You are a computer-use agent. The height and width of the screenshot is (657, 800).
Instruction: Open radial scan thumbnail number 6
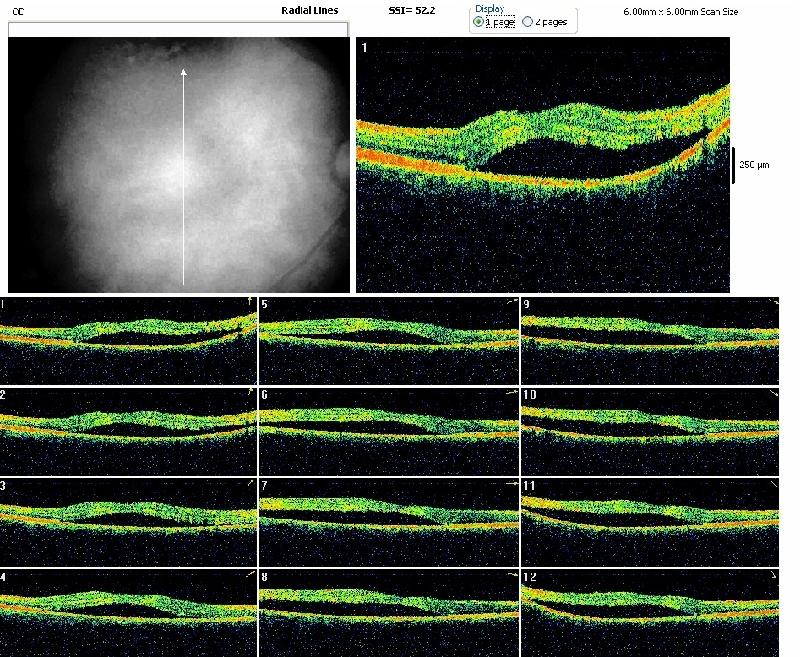[x=389, y=432]
